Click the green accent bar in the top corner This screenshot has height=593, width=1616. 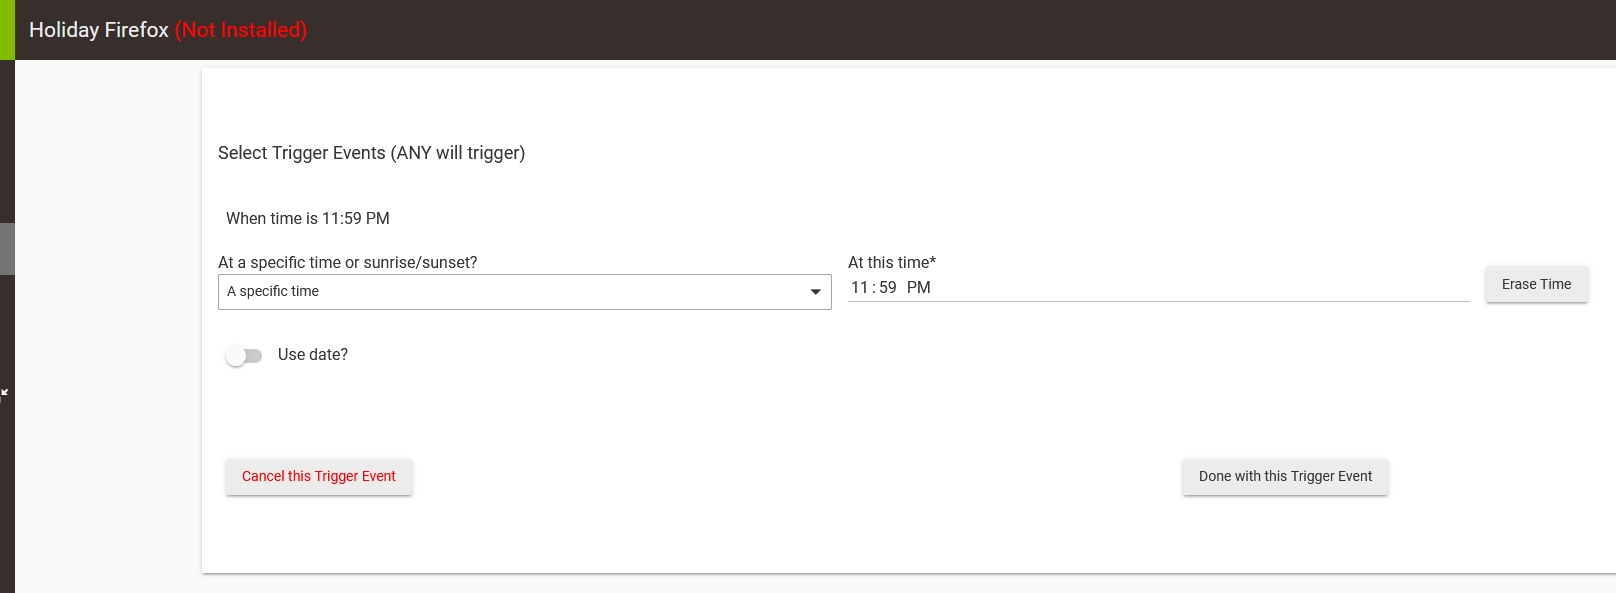[6, 28]
